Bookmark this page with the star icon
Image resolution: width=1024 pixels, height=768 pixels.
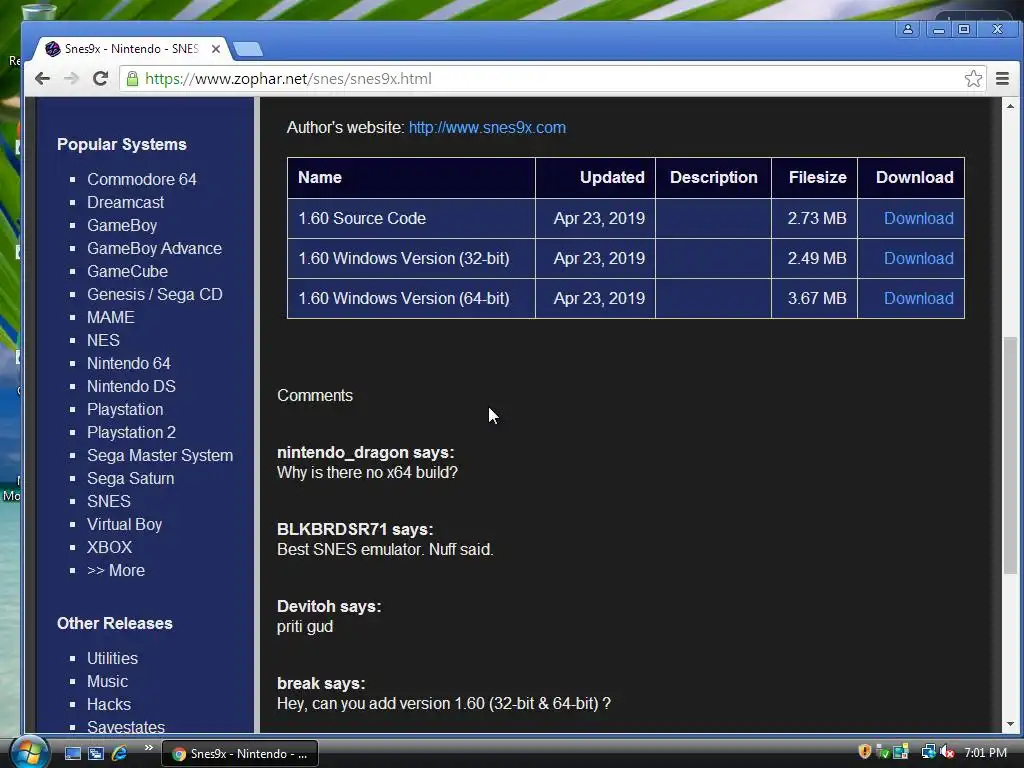coord(973,79)
